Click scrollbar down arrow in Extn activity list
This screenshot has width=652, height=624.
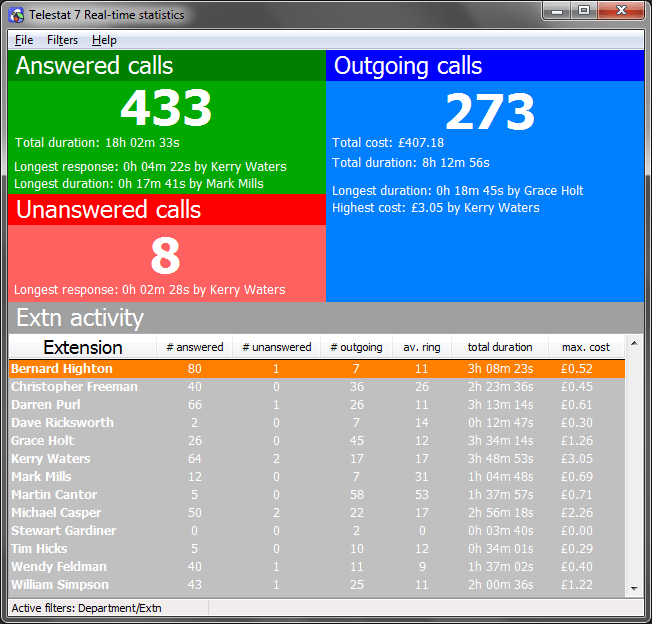pos(634,588)
